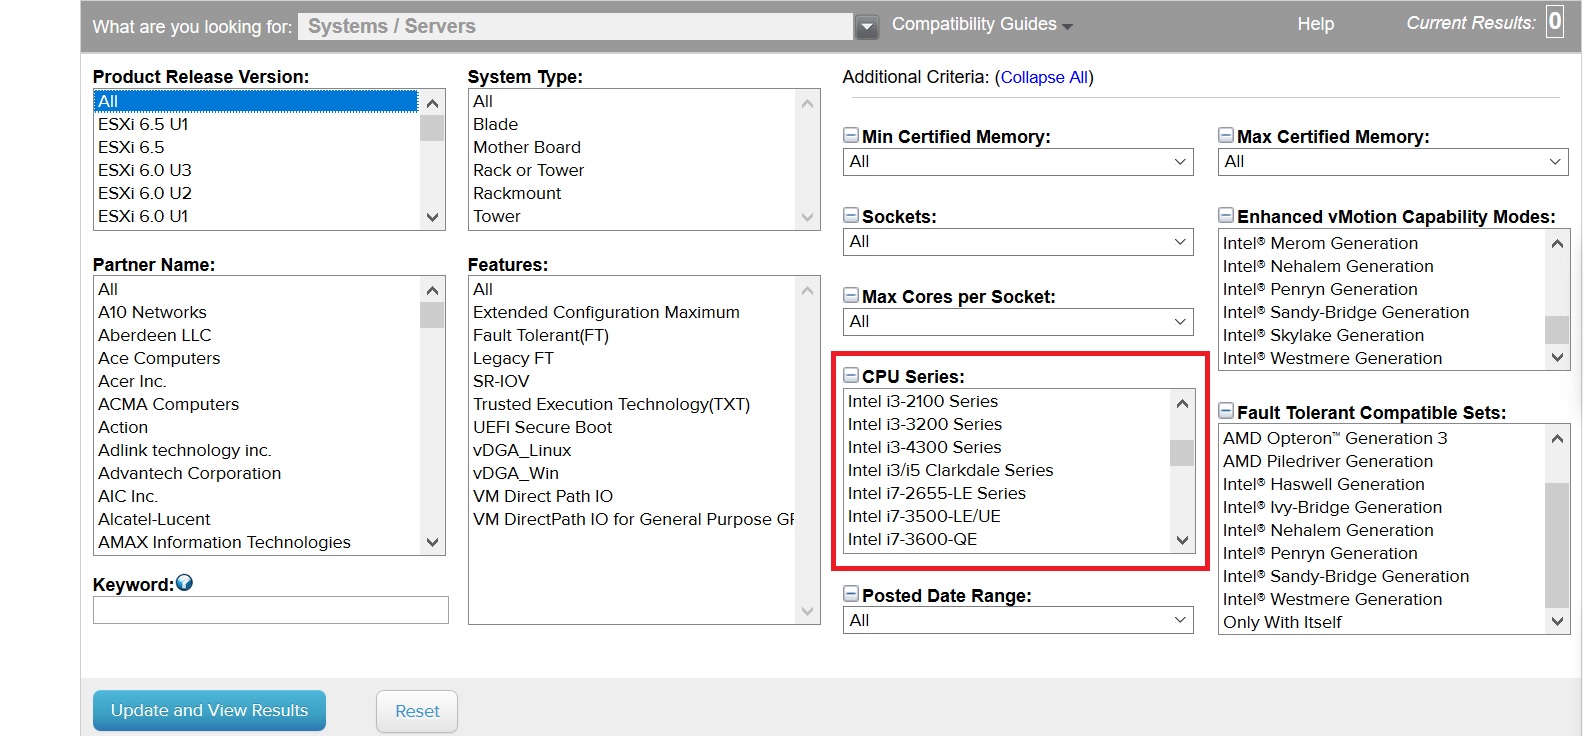Click scroll down arrow of Enhanced vMotion list

(1557, 357)
